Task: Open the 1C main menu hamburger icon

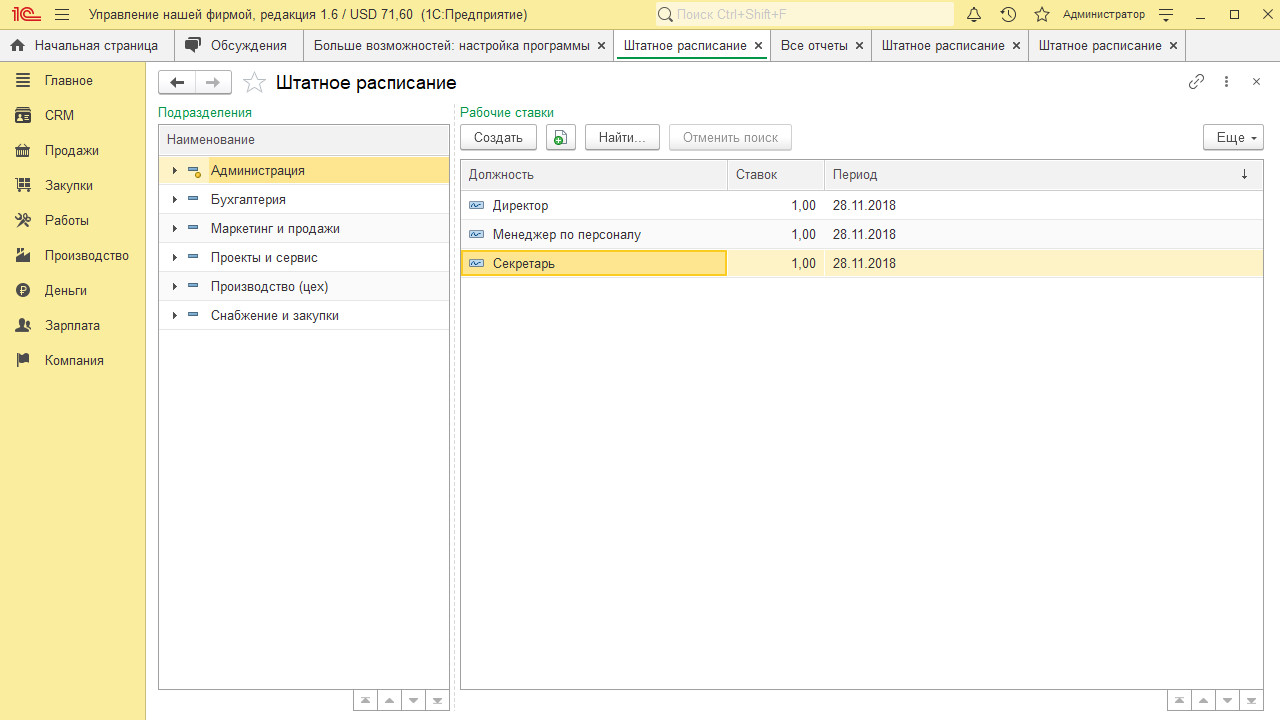Action: coord(62,15)
